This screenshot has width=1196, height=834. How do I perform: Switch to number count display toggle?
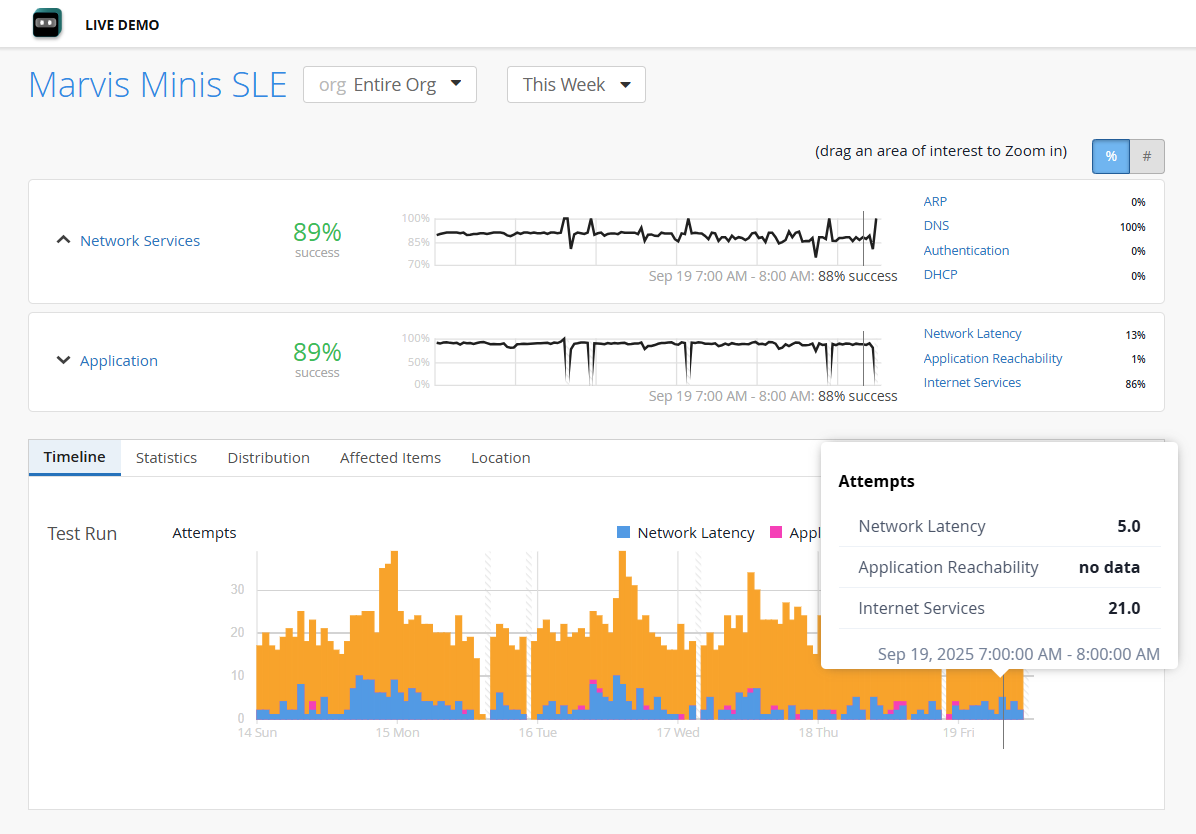[x=1147, y=157]
